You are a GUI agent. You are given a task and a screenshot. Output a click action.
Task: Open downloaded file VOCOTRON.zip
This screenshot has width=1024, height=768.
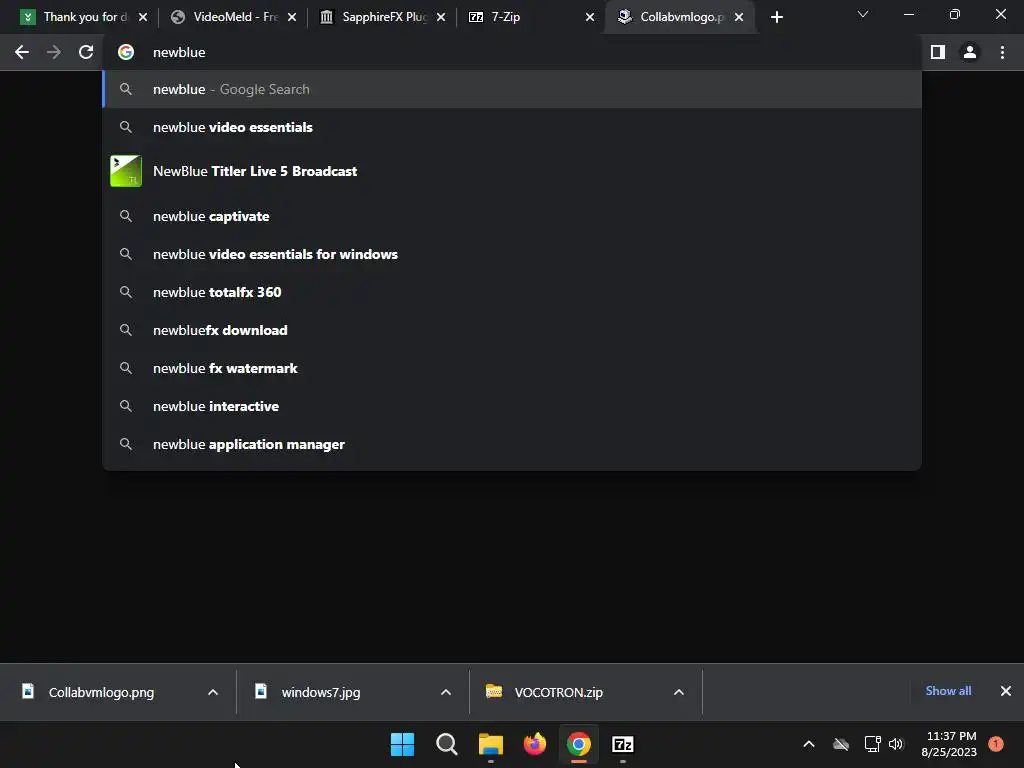pyautogui.click(x=558, y=692)
